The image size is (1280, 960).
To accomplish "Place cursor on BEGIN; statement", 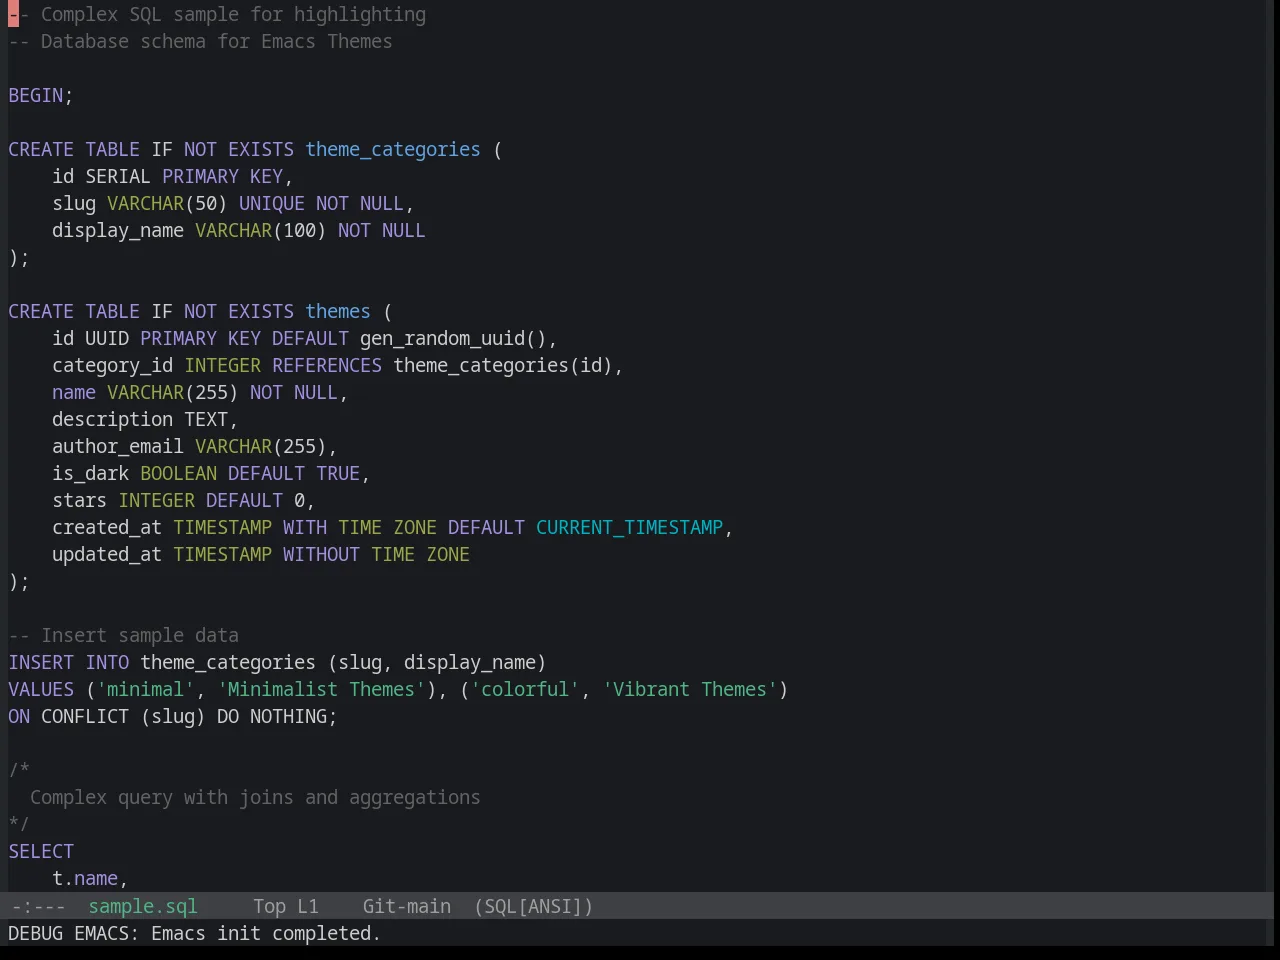I will click(41, 95).
